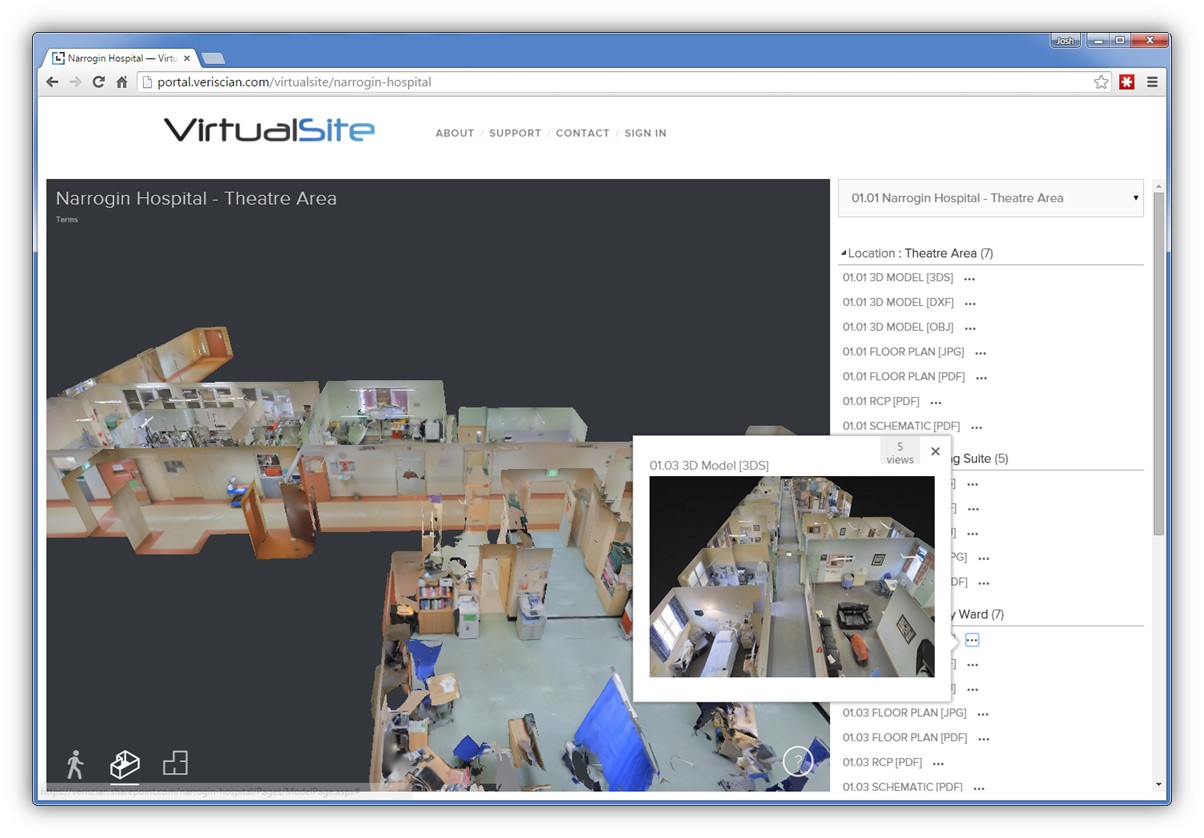Viewport: 1204px width, 838px height.
Task: Click the Narrogin Hospital - Theatre Area title
Action: [196, 198]
